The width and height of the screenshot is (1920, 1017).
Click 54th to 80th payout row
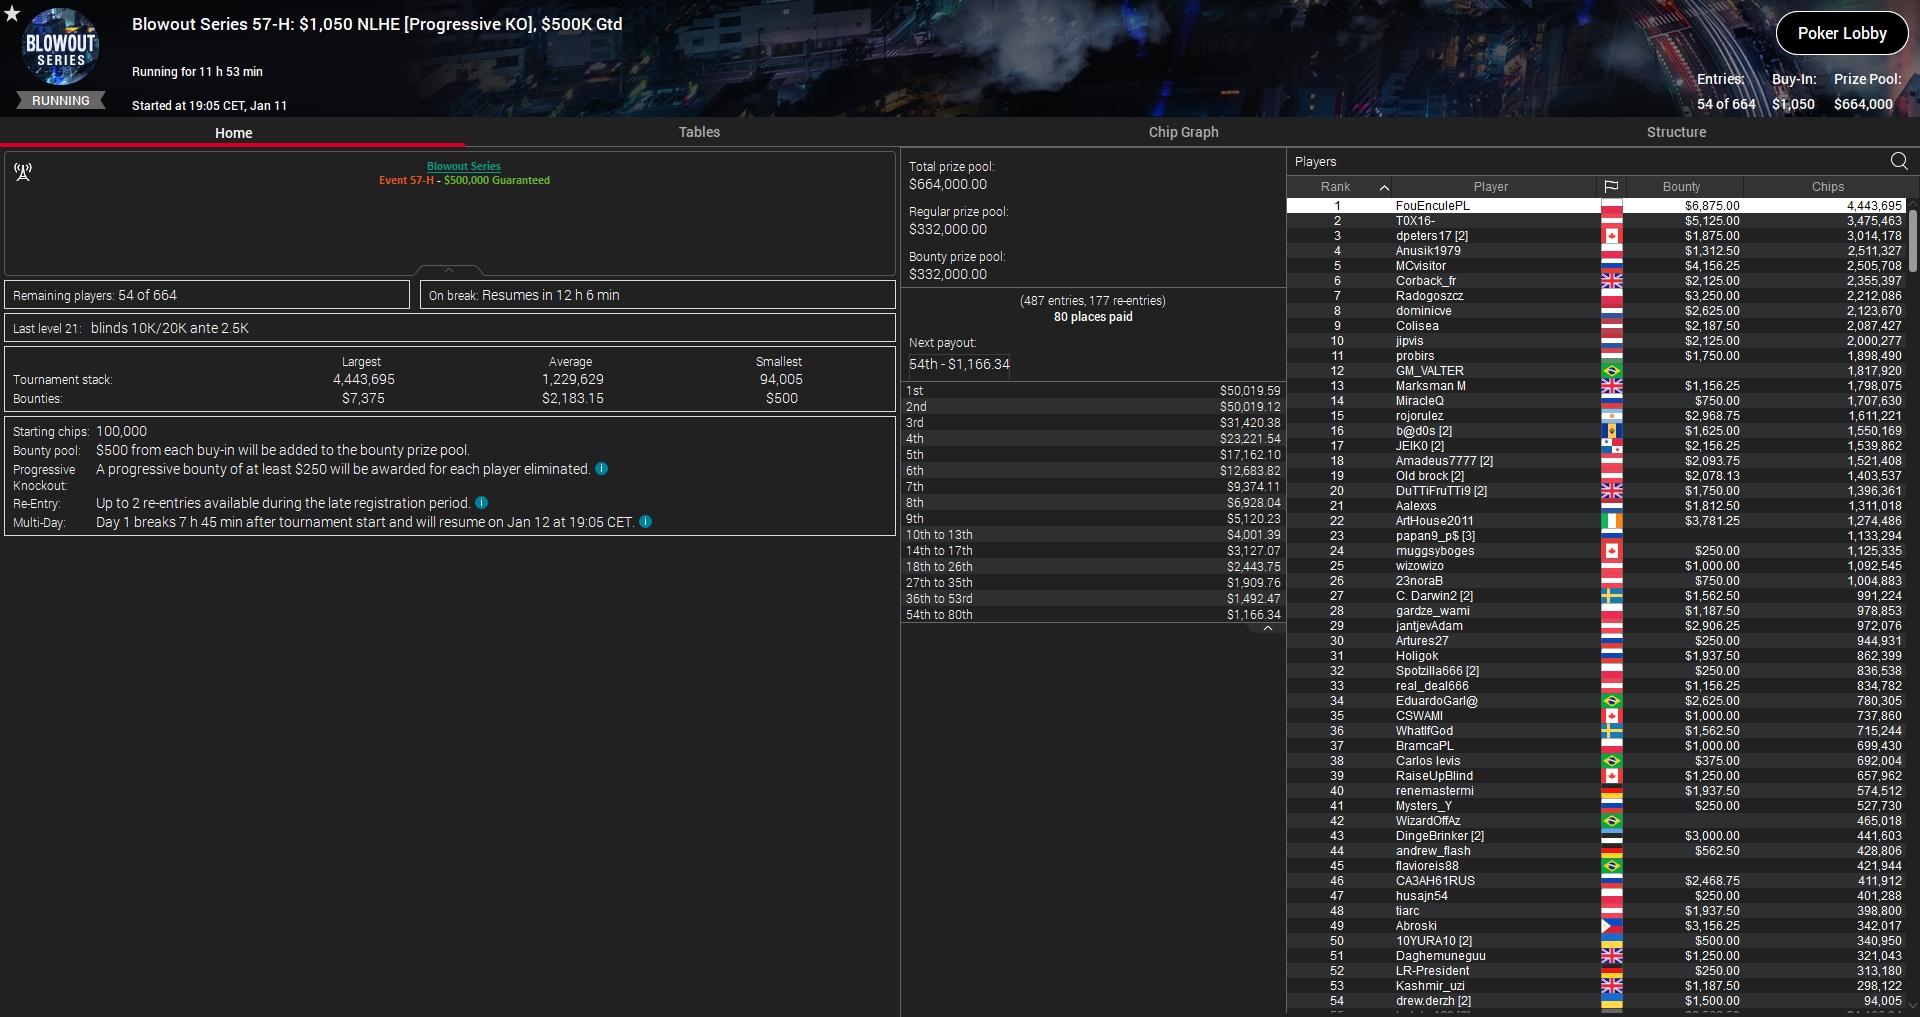1093,615
